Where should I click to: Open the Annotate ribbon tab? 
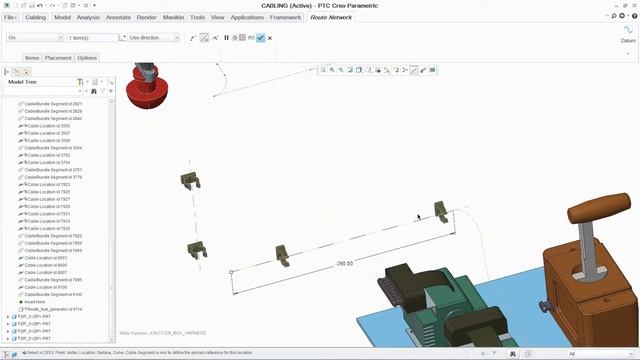coord(118,18)
